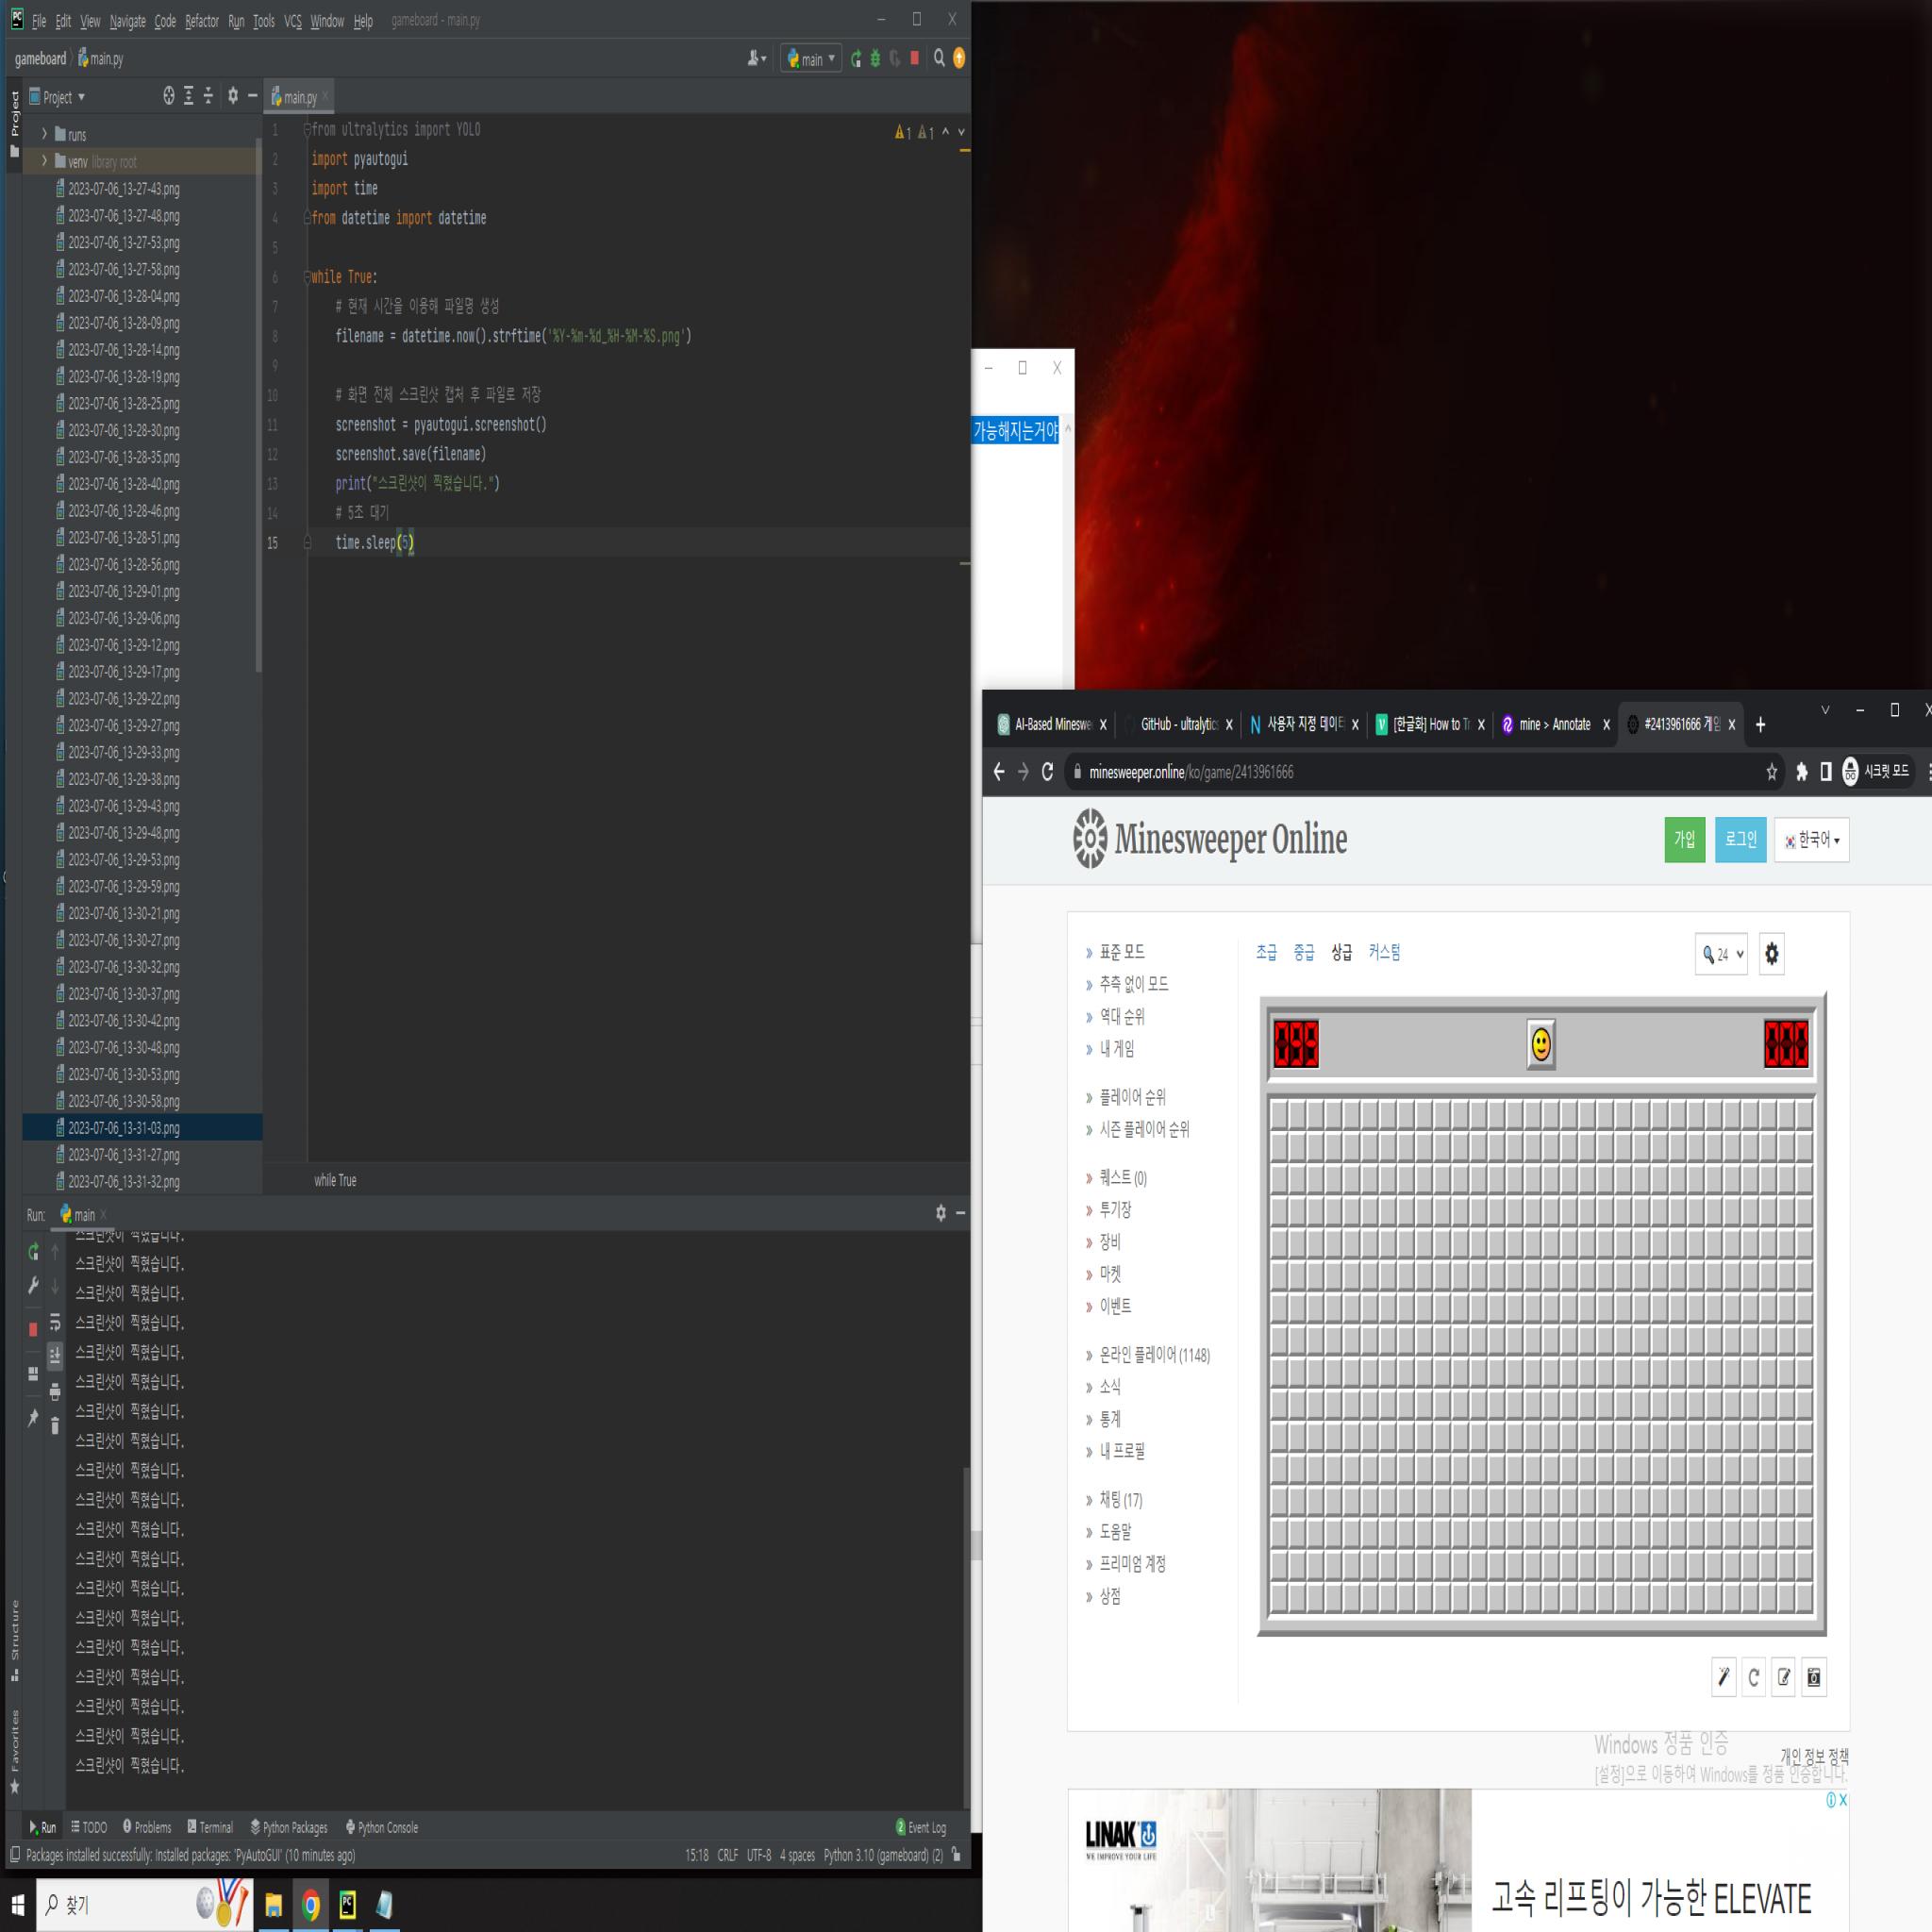1932x1932 pixels.
Task: Open Search Everywhere magnifier in PyCharm
Action: [939, 59]
